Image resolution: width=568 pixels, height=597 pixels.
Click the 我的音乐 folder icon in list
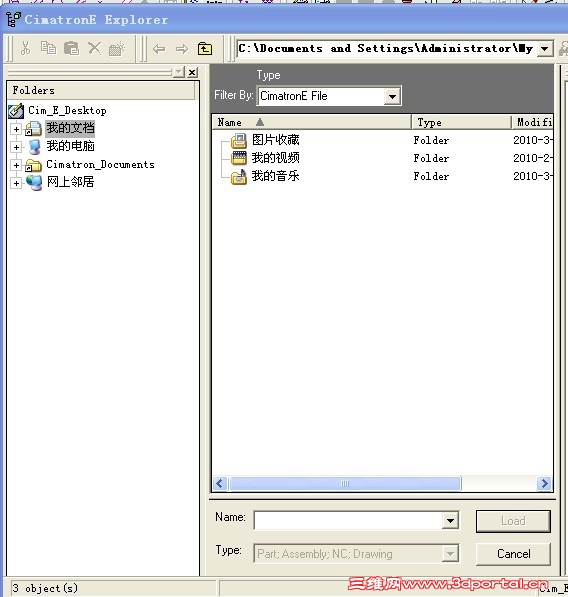pyautogui.click(x=239, y=177)
